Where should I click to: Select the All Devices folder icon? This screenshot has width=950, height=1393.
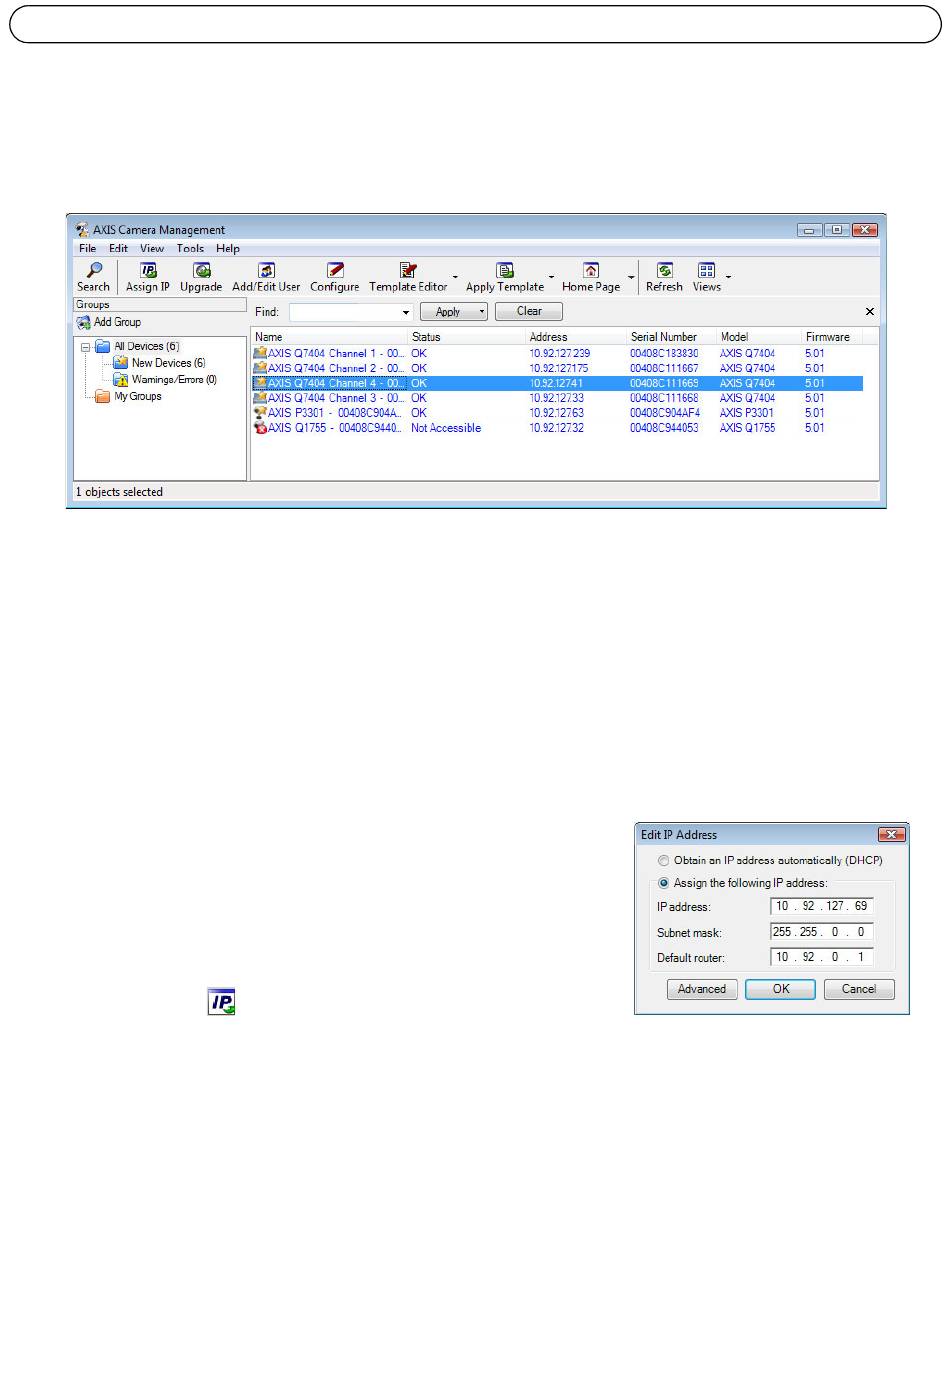coord(102,347)
